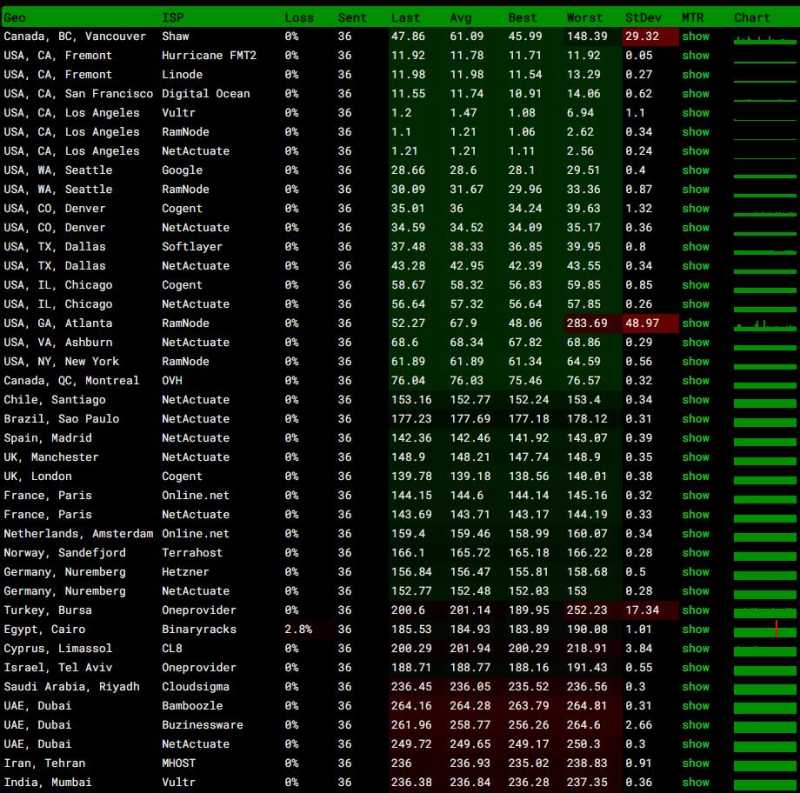The width and height of the screenshot is (800, 793).
Task: Select the 2.8% loss value for Cairo
Action: pyautogui.click(x=298, y=630)
